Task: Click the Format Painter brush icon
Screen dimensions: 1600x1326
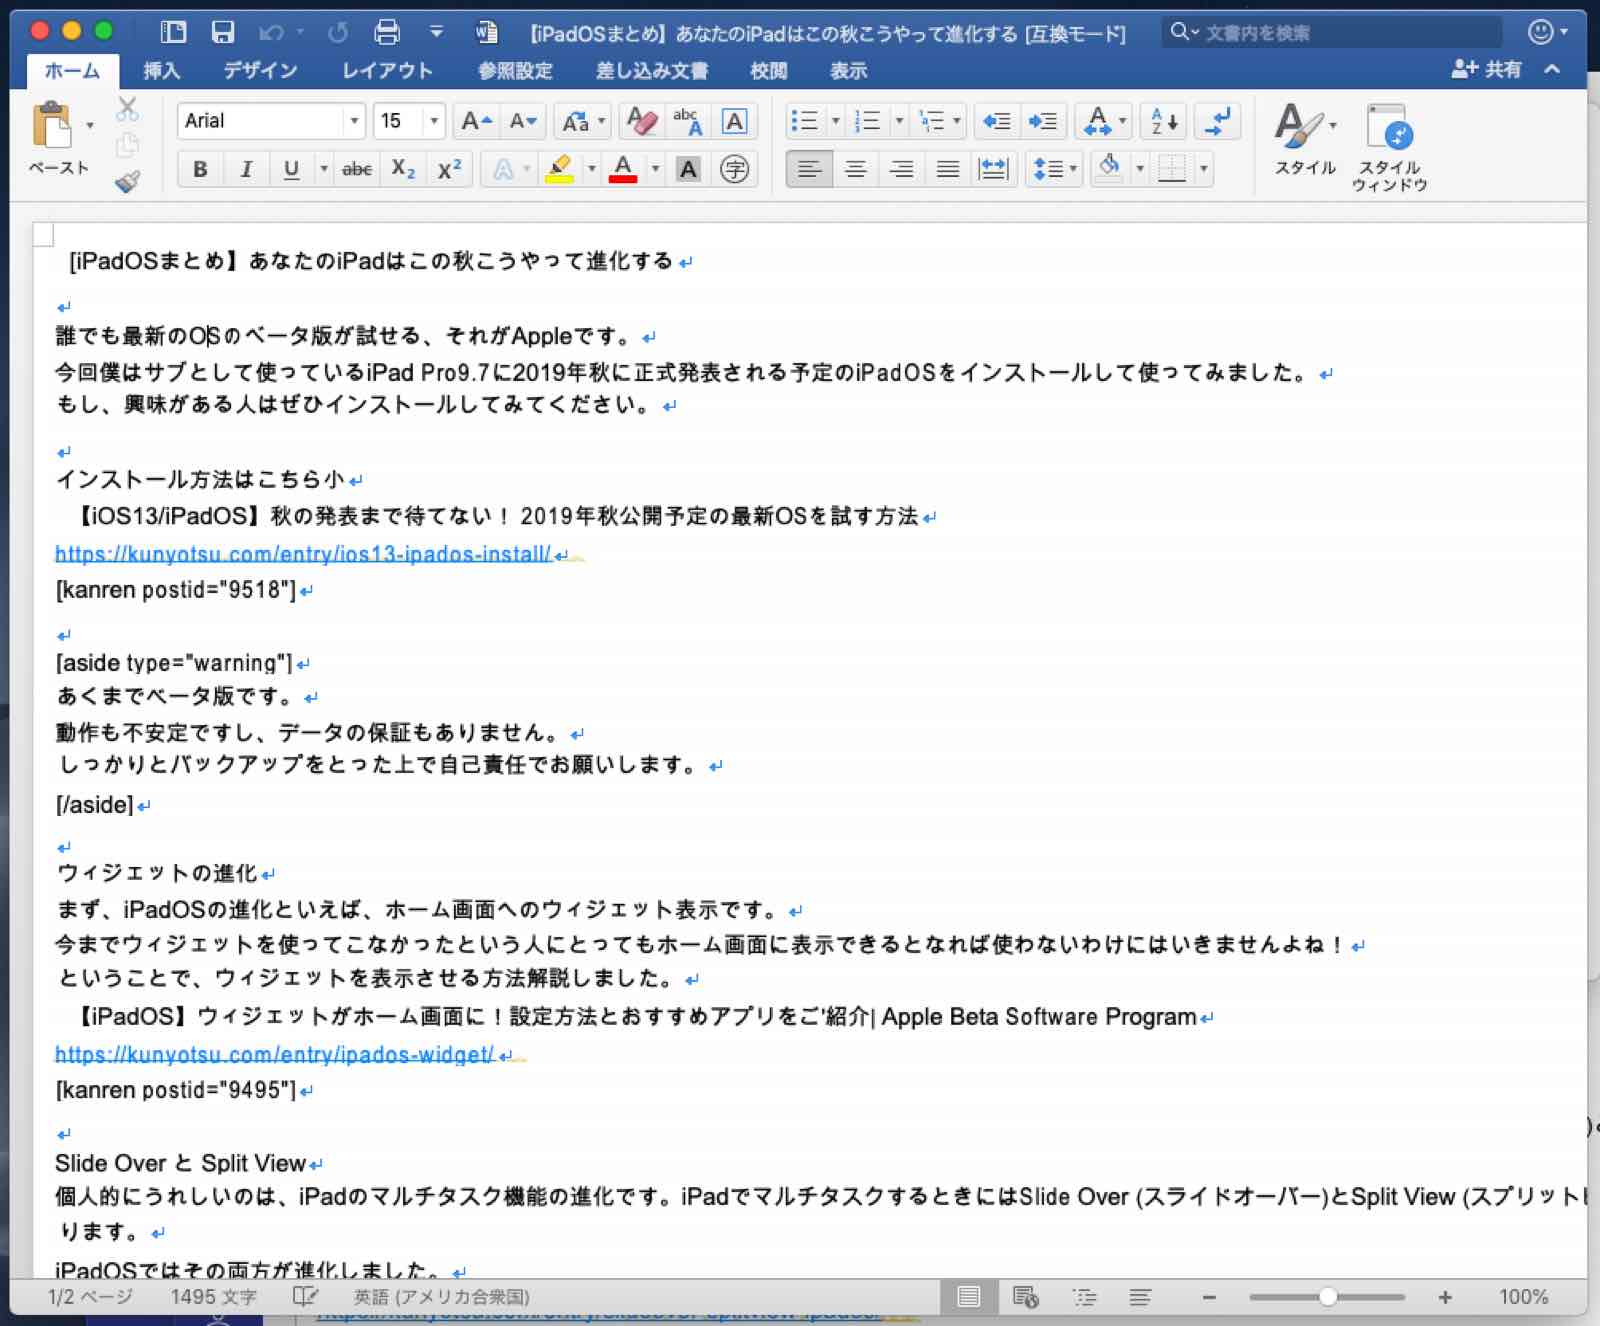Action: (128, 181)
